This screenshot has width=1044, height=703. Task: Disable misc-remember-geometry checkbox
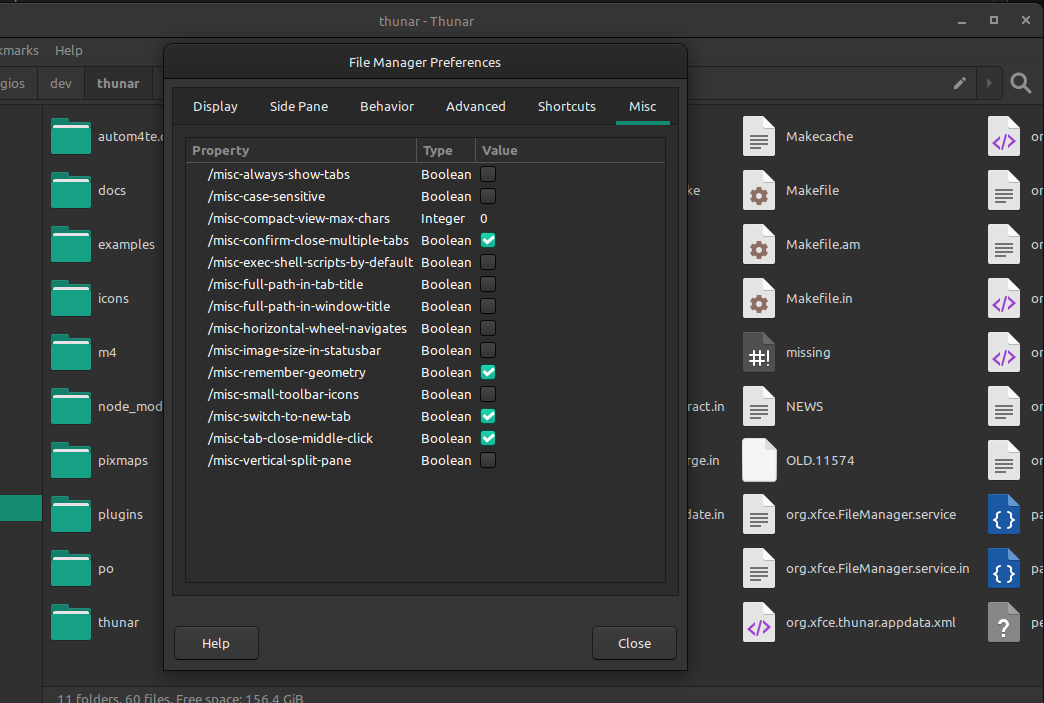click(488, 372)
